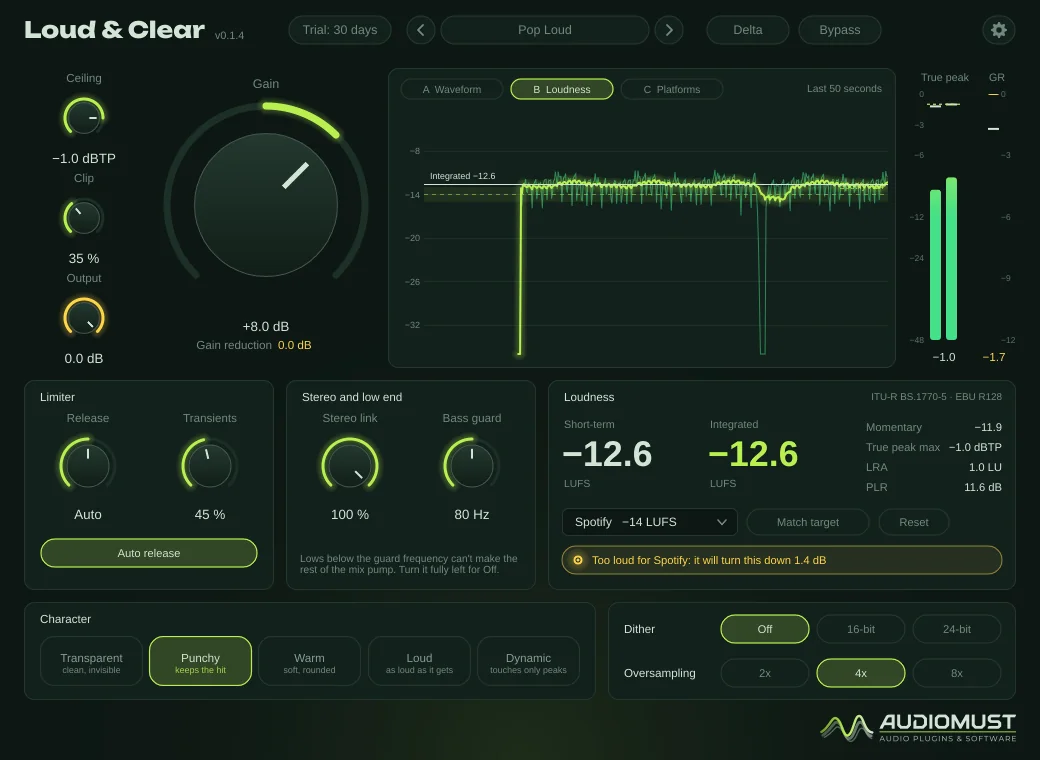This screenshot has height=760, width=1040.
Task: Toggle the Bypass button
Action: pyautogui.click(x=840, y=30)
